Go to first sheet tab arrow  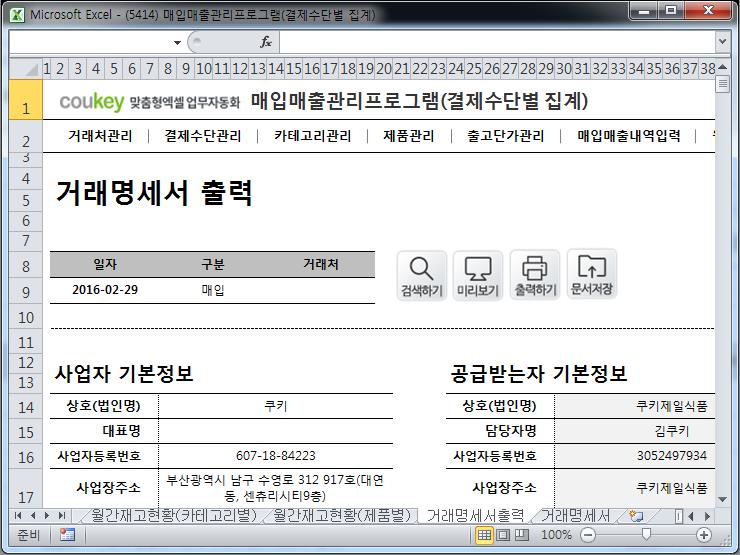(x=18, y=515)
